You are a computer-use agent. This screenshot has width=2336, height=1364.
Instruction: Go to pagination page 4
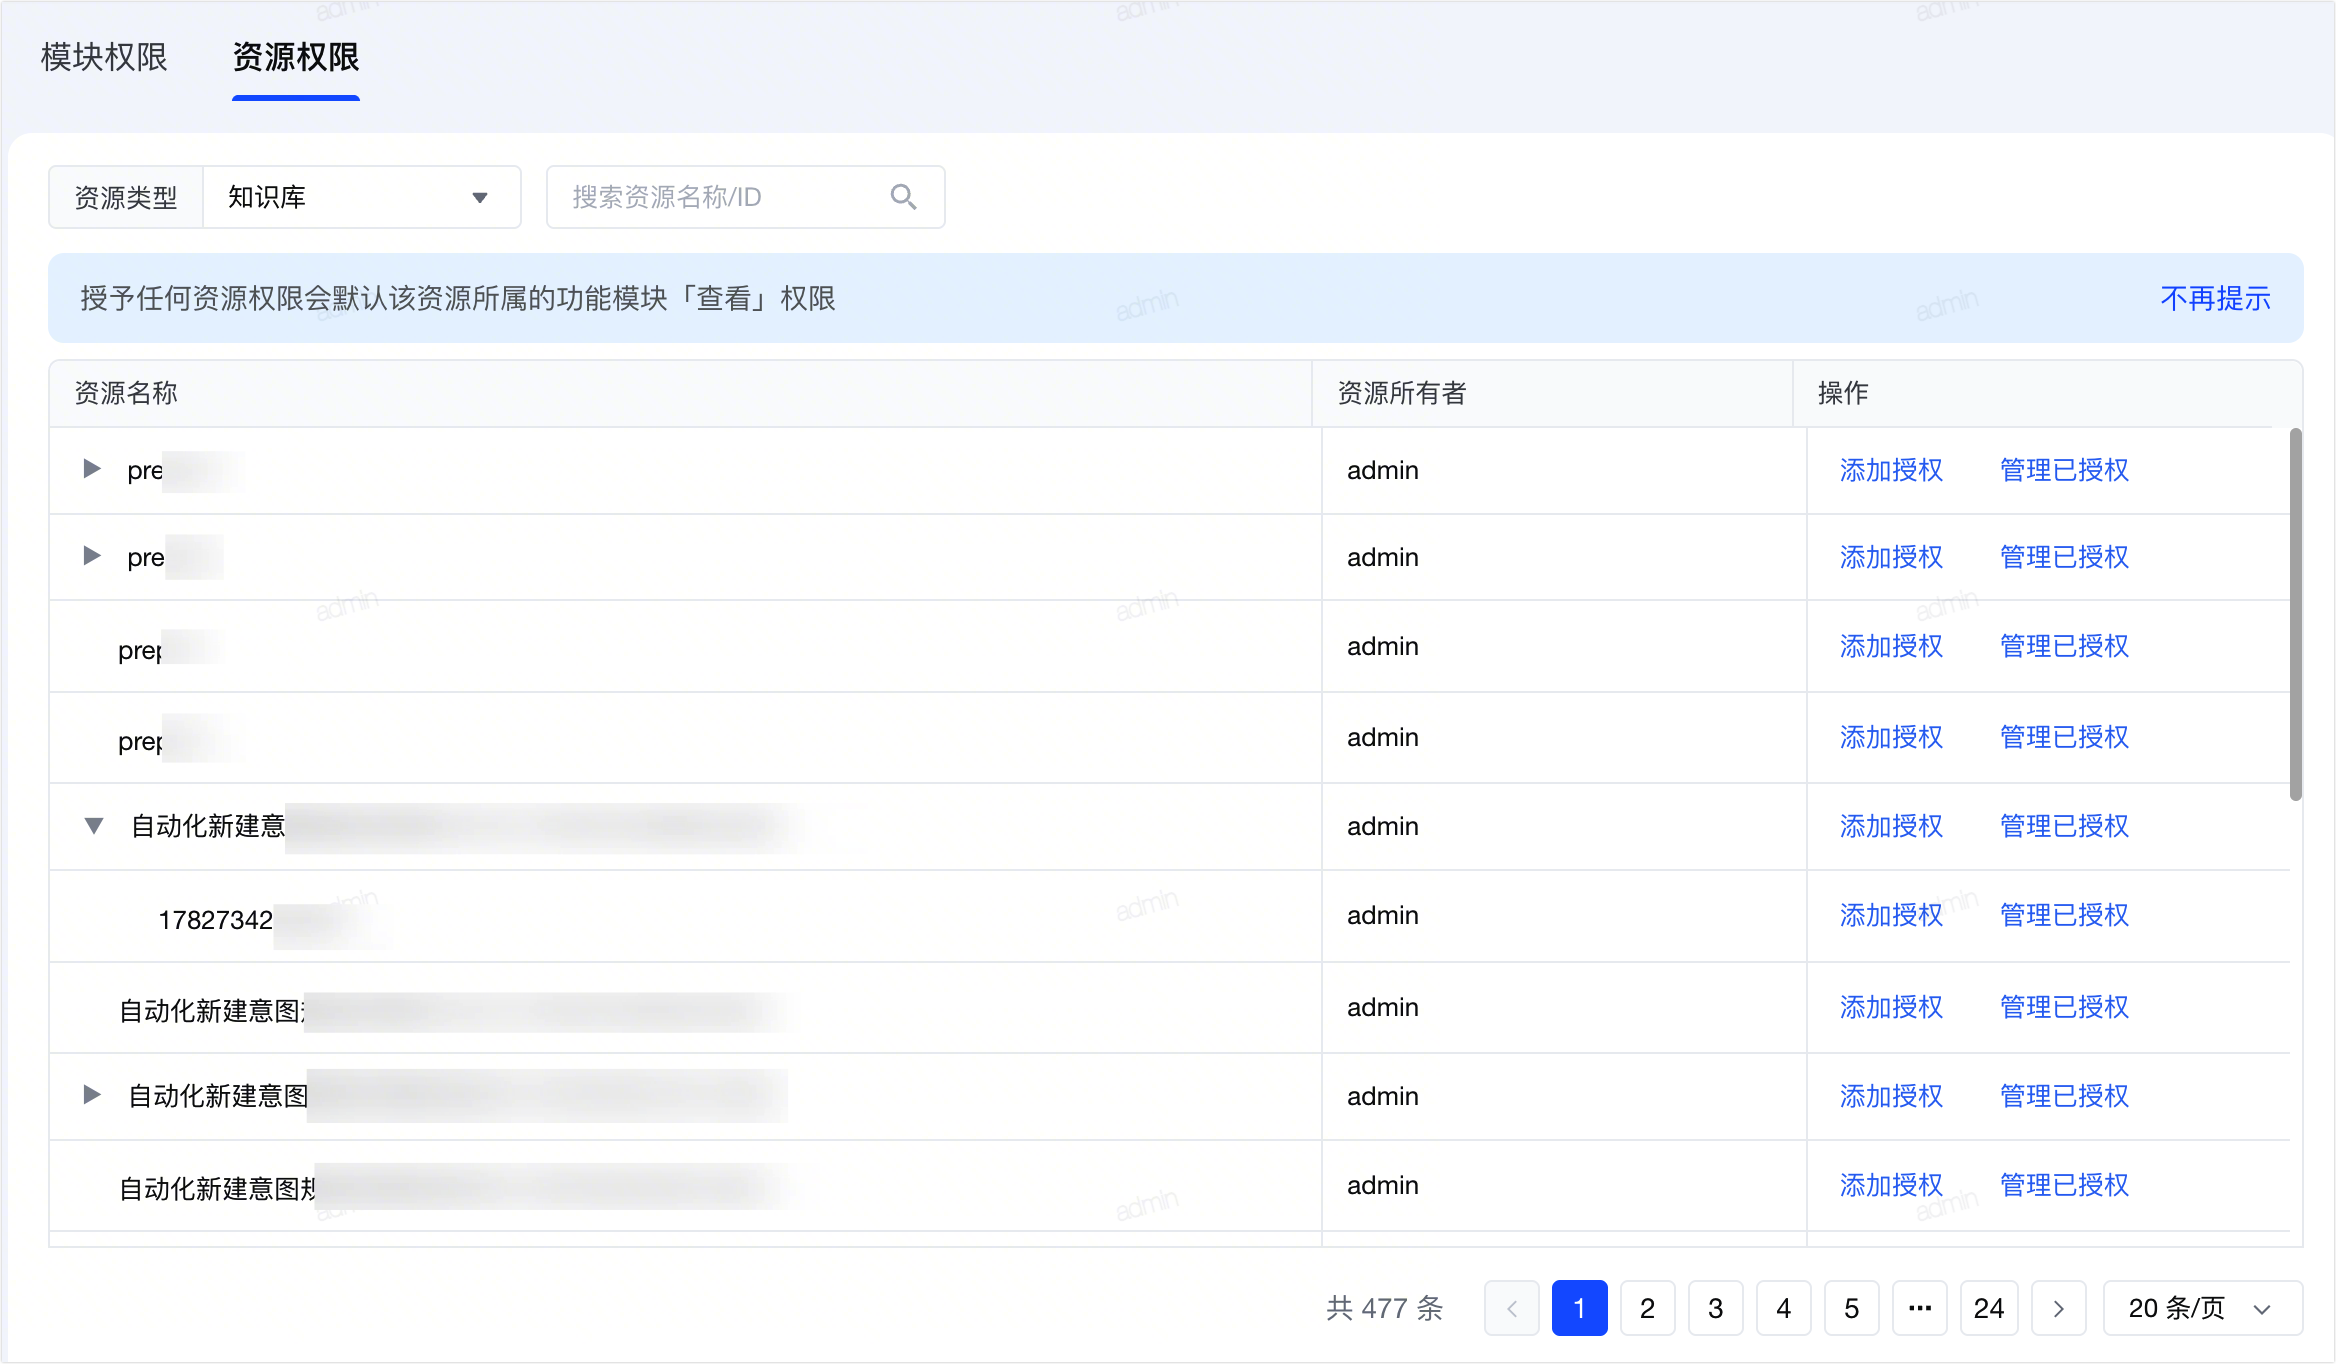[1783, 1308]
